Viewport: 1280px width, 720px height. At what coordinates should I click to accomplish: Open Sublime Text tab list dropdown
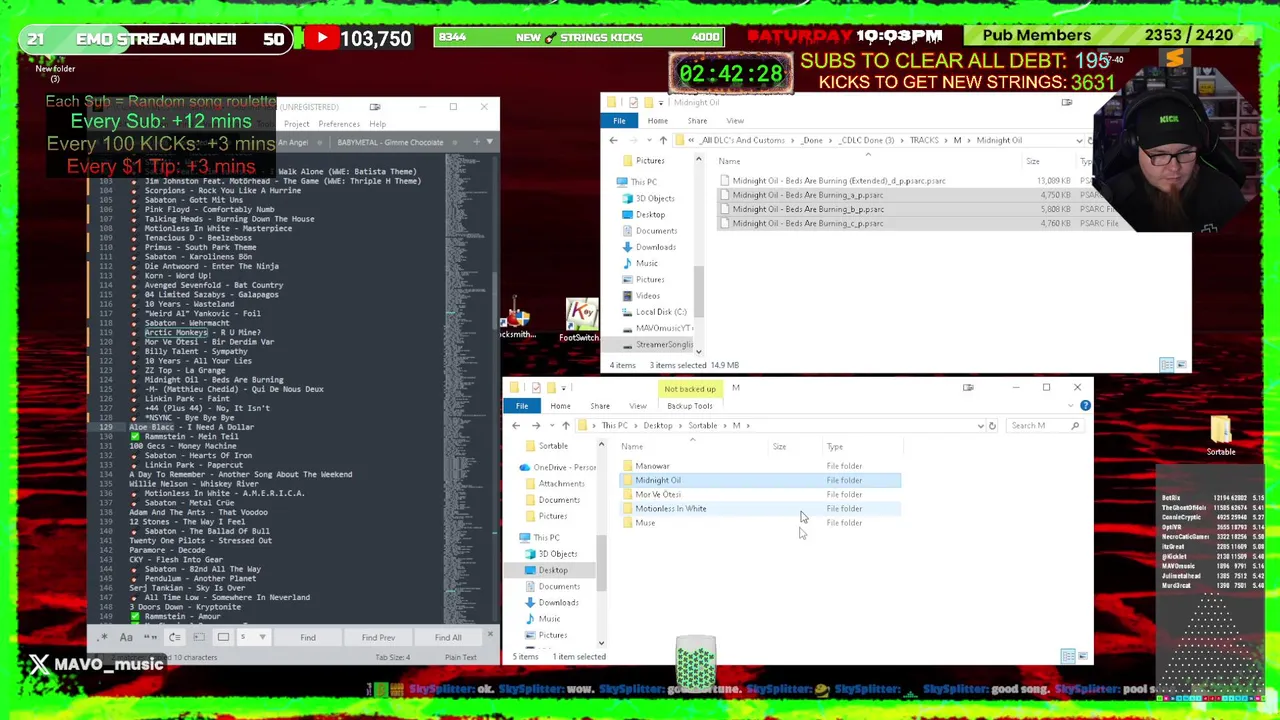pos(489,142)
